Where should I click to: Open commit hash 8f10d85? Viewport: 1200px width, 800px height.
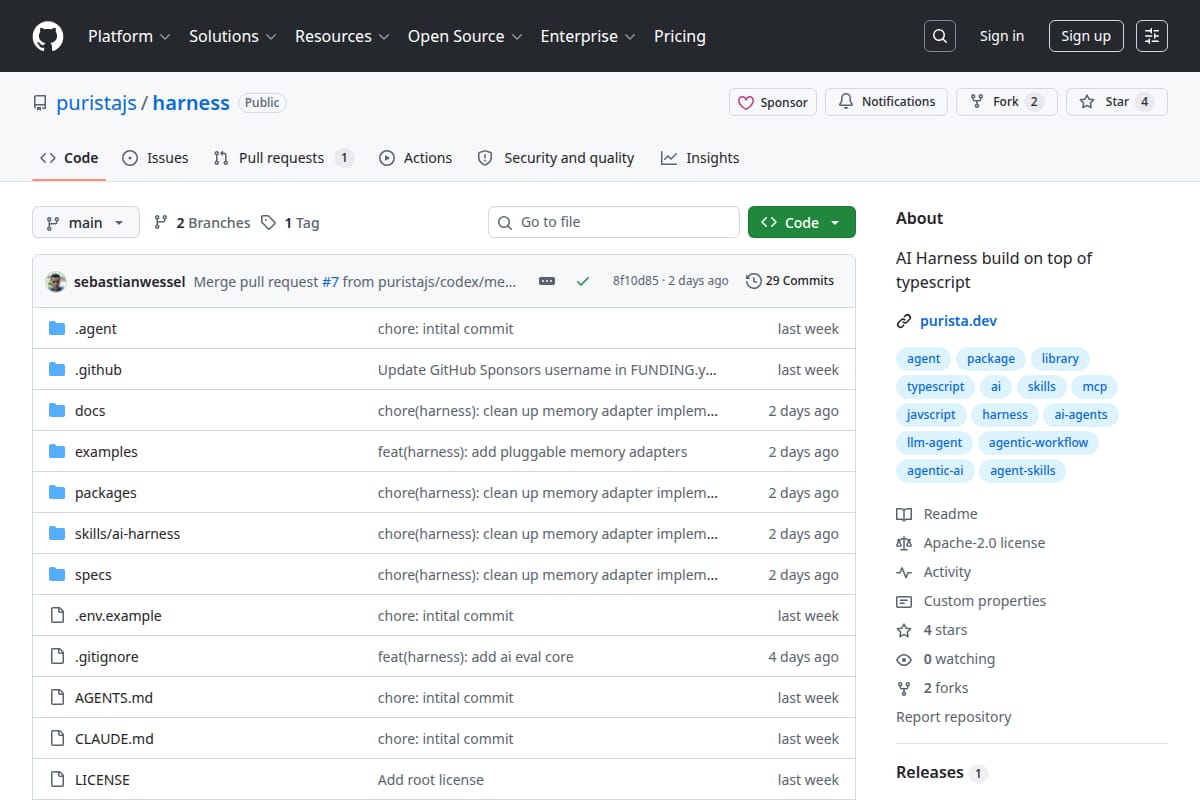coord(636,281)
